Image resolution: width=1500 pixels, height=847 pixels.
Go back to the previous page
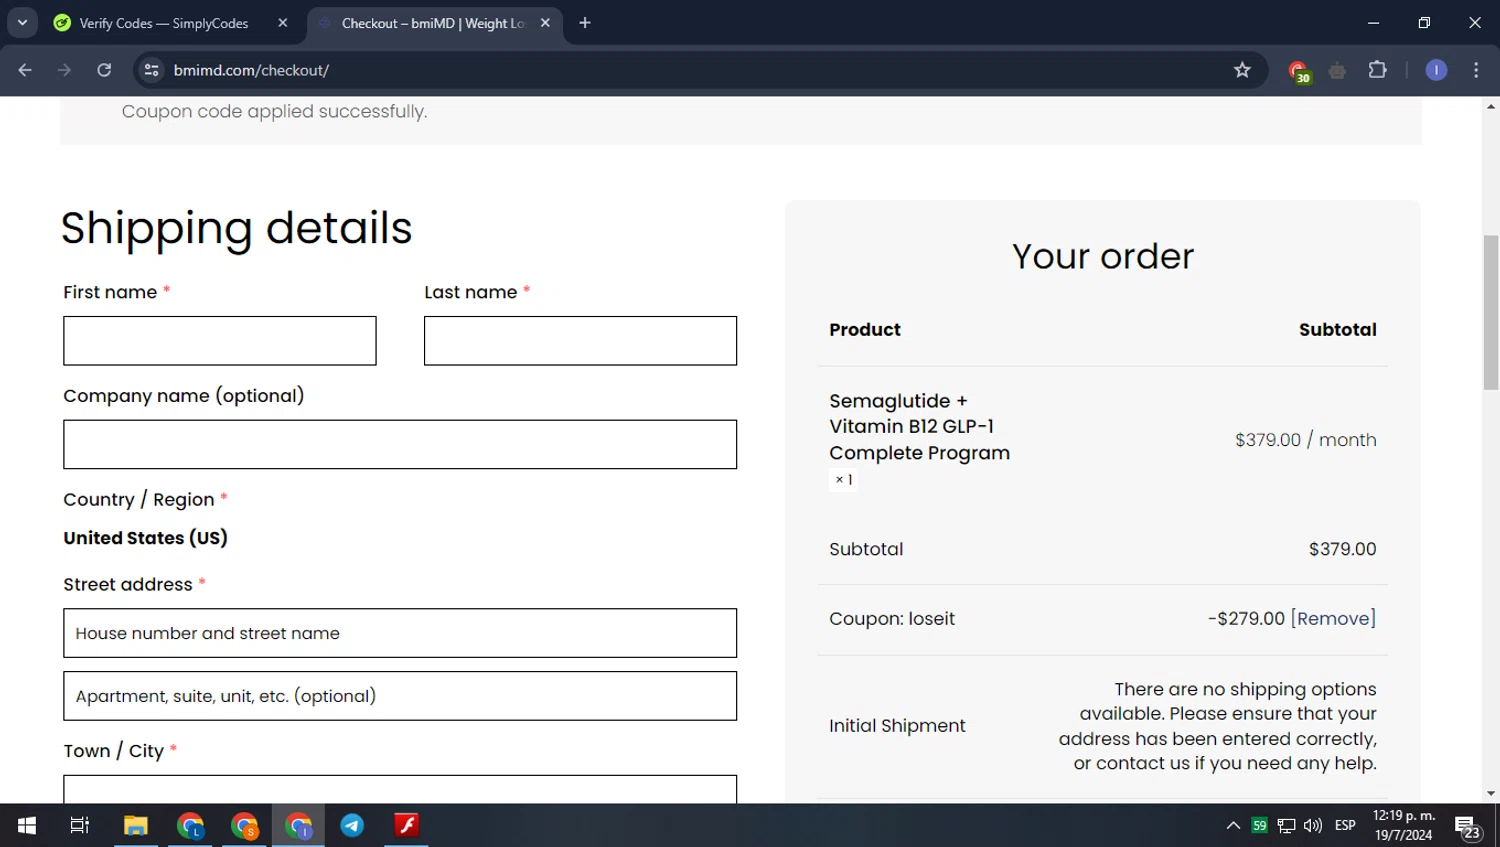click(25, 70)
